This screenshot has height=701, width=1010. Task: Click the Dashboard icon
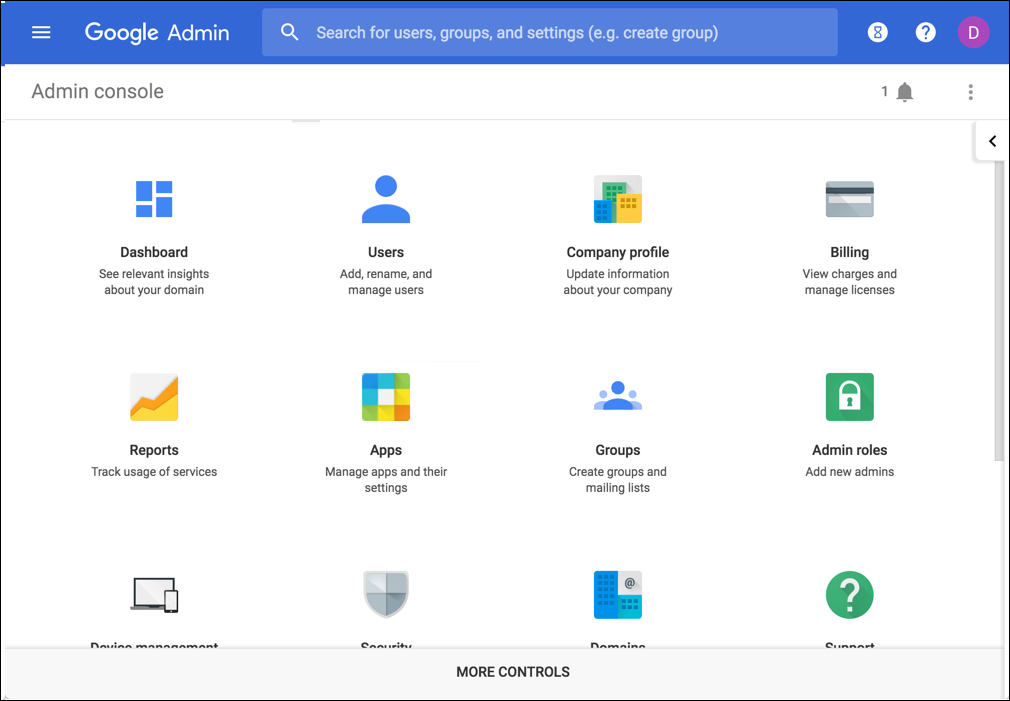[x=154, y=199]
